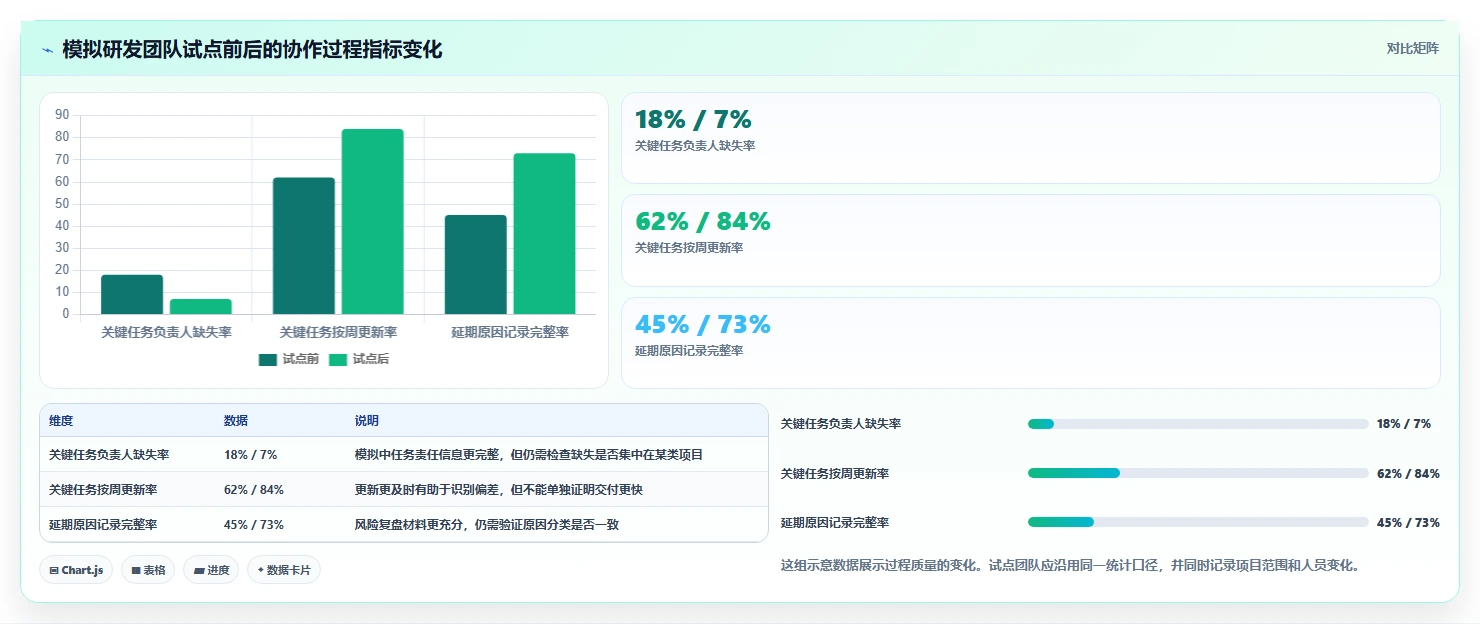Click the 延期原因记录完整率 progress bar
Image resolution: width=1480 pixels, height=624 pixels.
pos(1198,522)
